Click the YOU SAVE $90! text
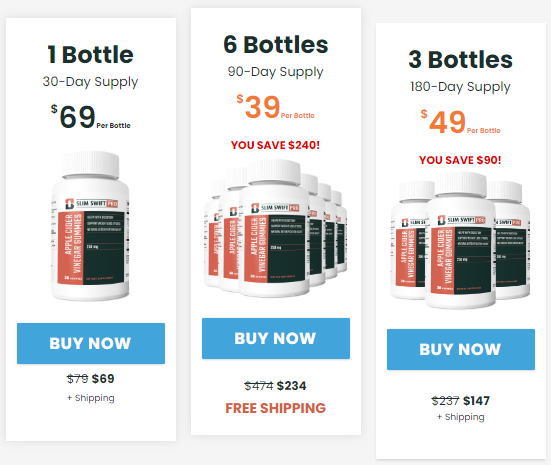This screenshot has height=465, width=551. point(460,160)
